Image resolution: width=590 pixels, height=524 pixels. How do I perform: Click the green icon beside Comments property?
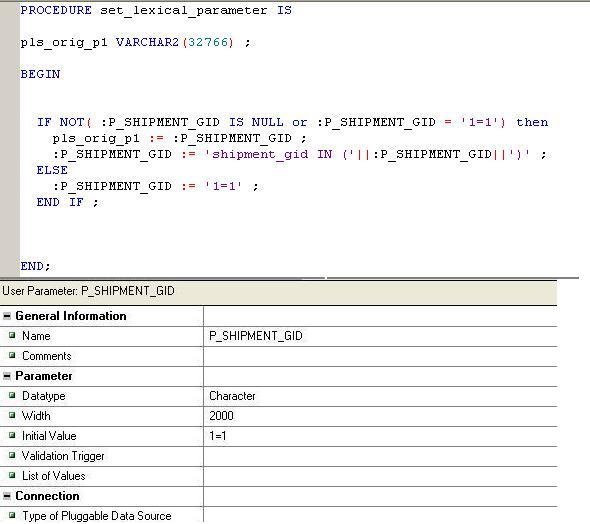12,355
